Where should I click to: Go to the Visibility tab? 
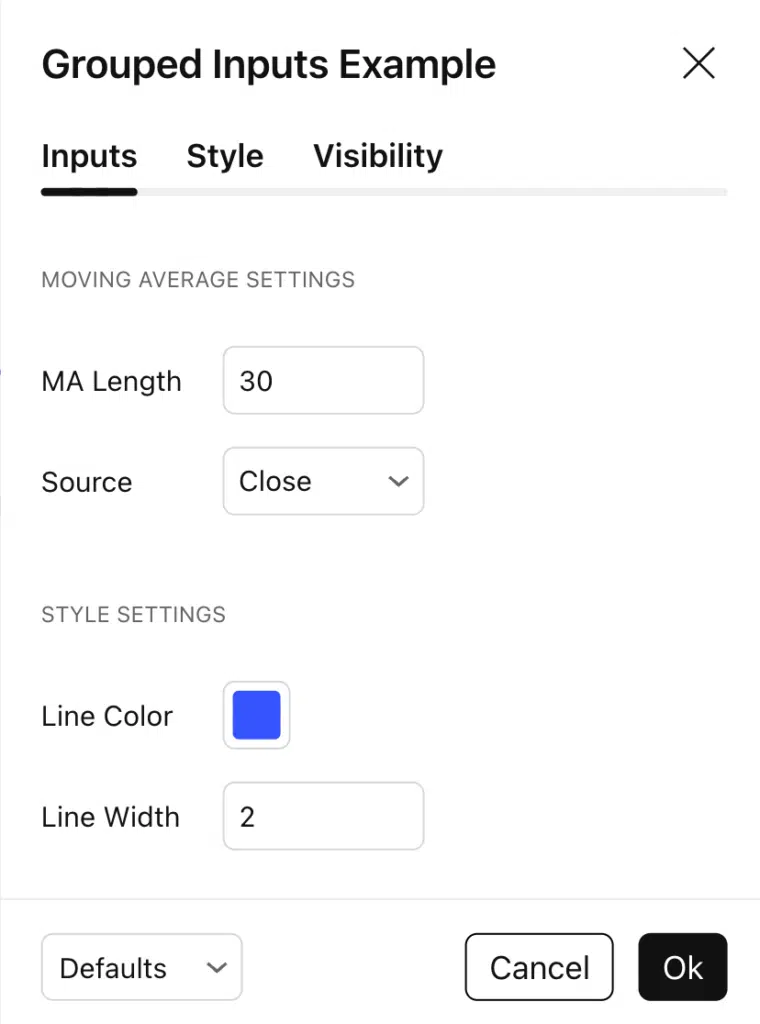click(x=377, y=156)
